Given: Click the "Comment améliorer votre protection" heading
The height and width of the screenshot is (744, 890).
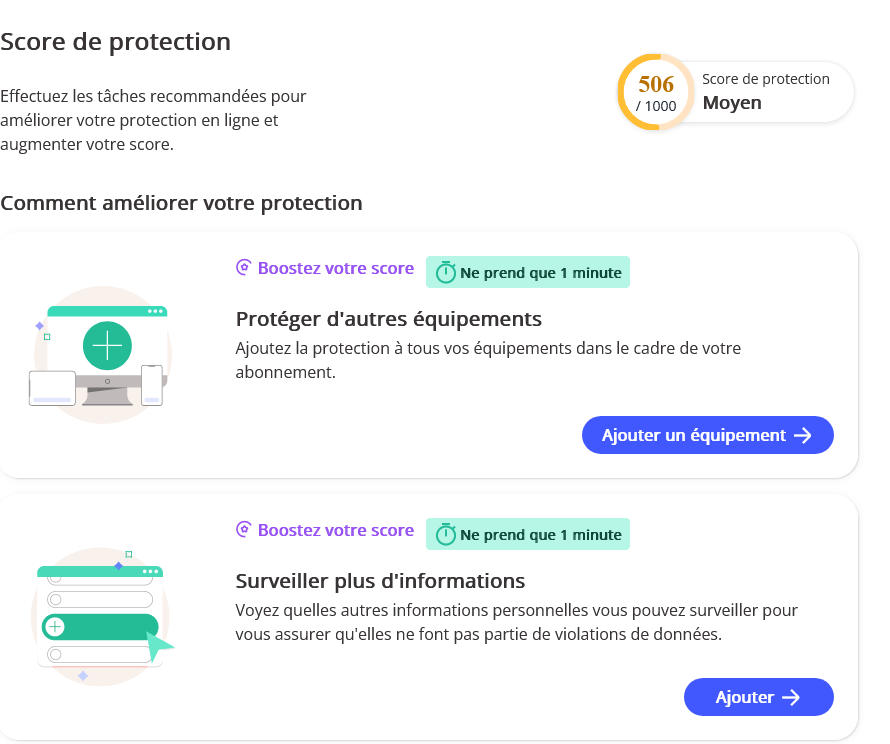Looking at the screenshot, I should pyautogui.click(x=181, y=203).
